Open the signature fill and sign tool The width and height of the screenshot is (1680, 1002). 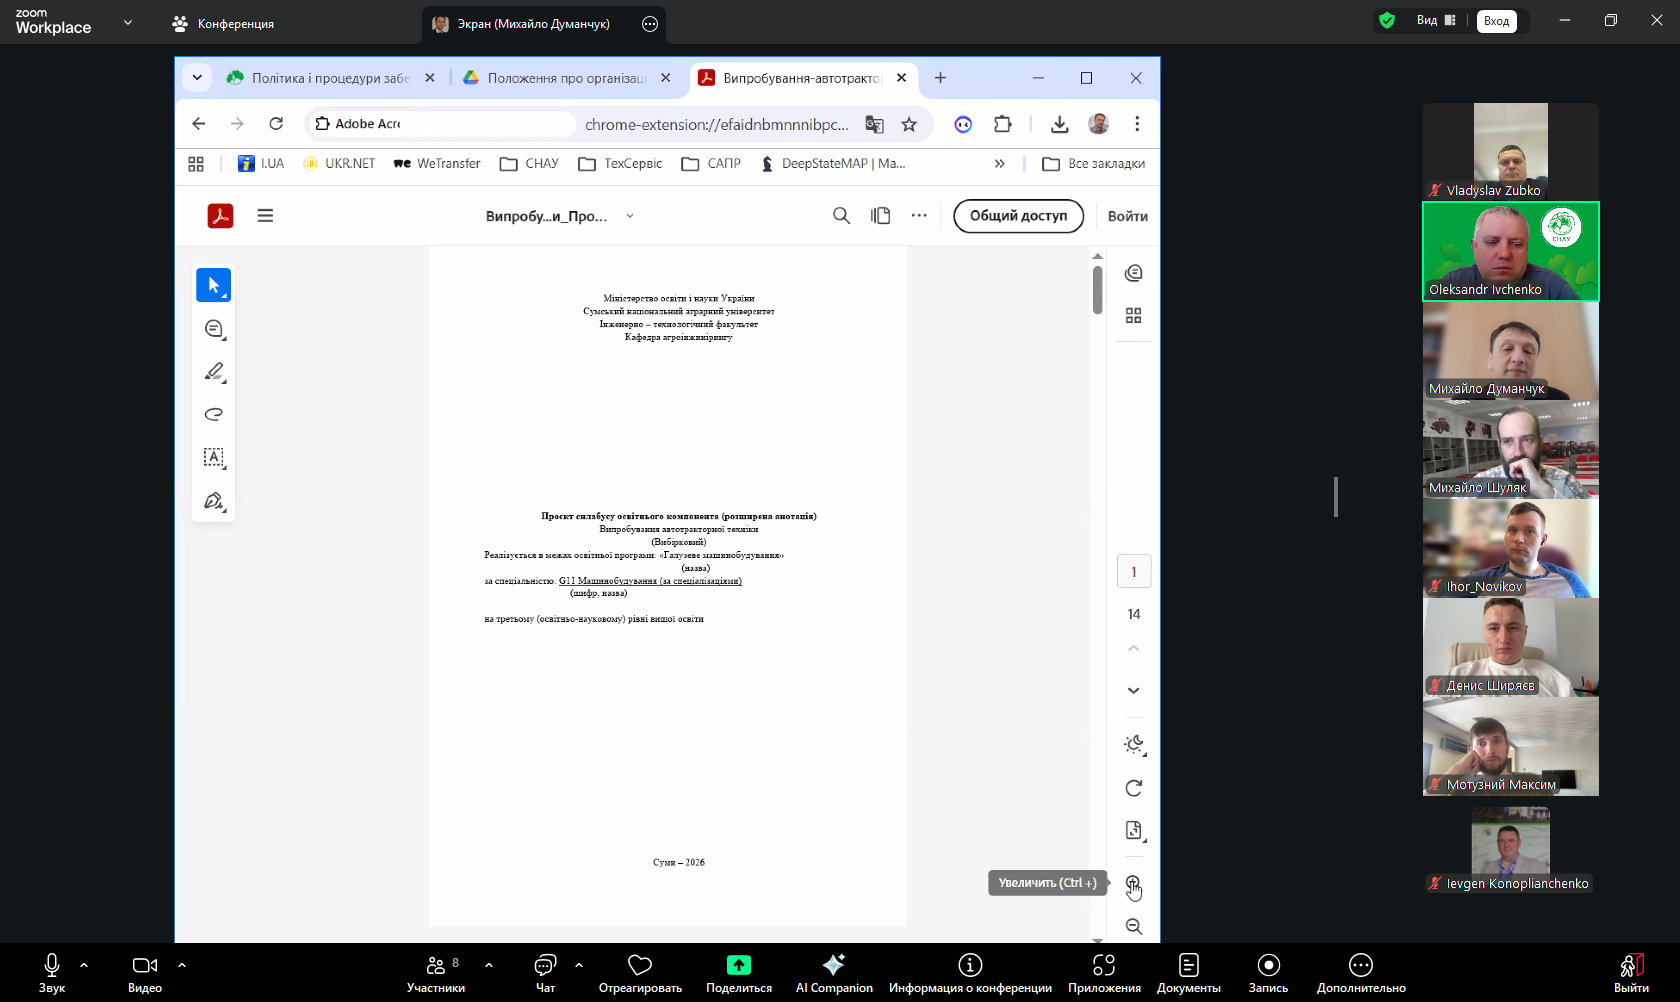coord(213,501)
